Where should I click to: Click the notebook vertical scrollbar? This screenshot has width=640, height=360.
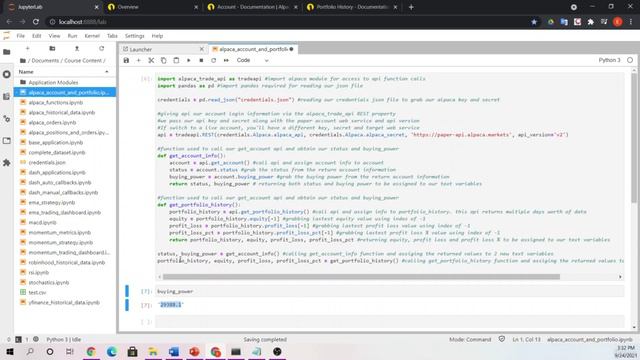[x=633, y=139]
